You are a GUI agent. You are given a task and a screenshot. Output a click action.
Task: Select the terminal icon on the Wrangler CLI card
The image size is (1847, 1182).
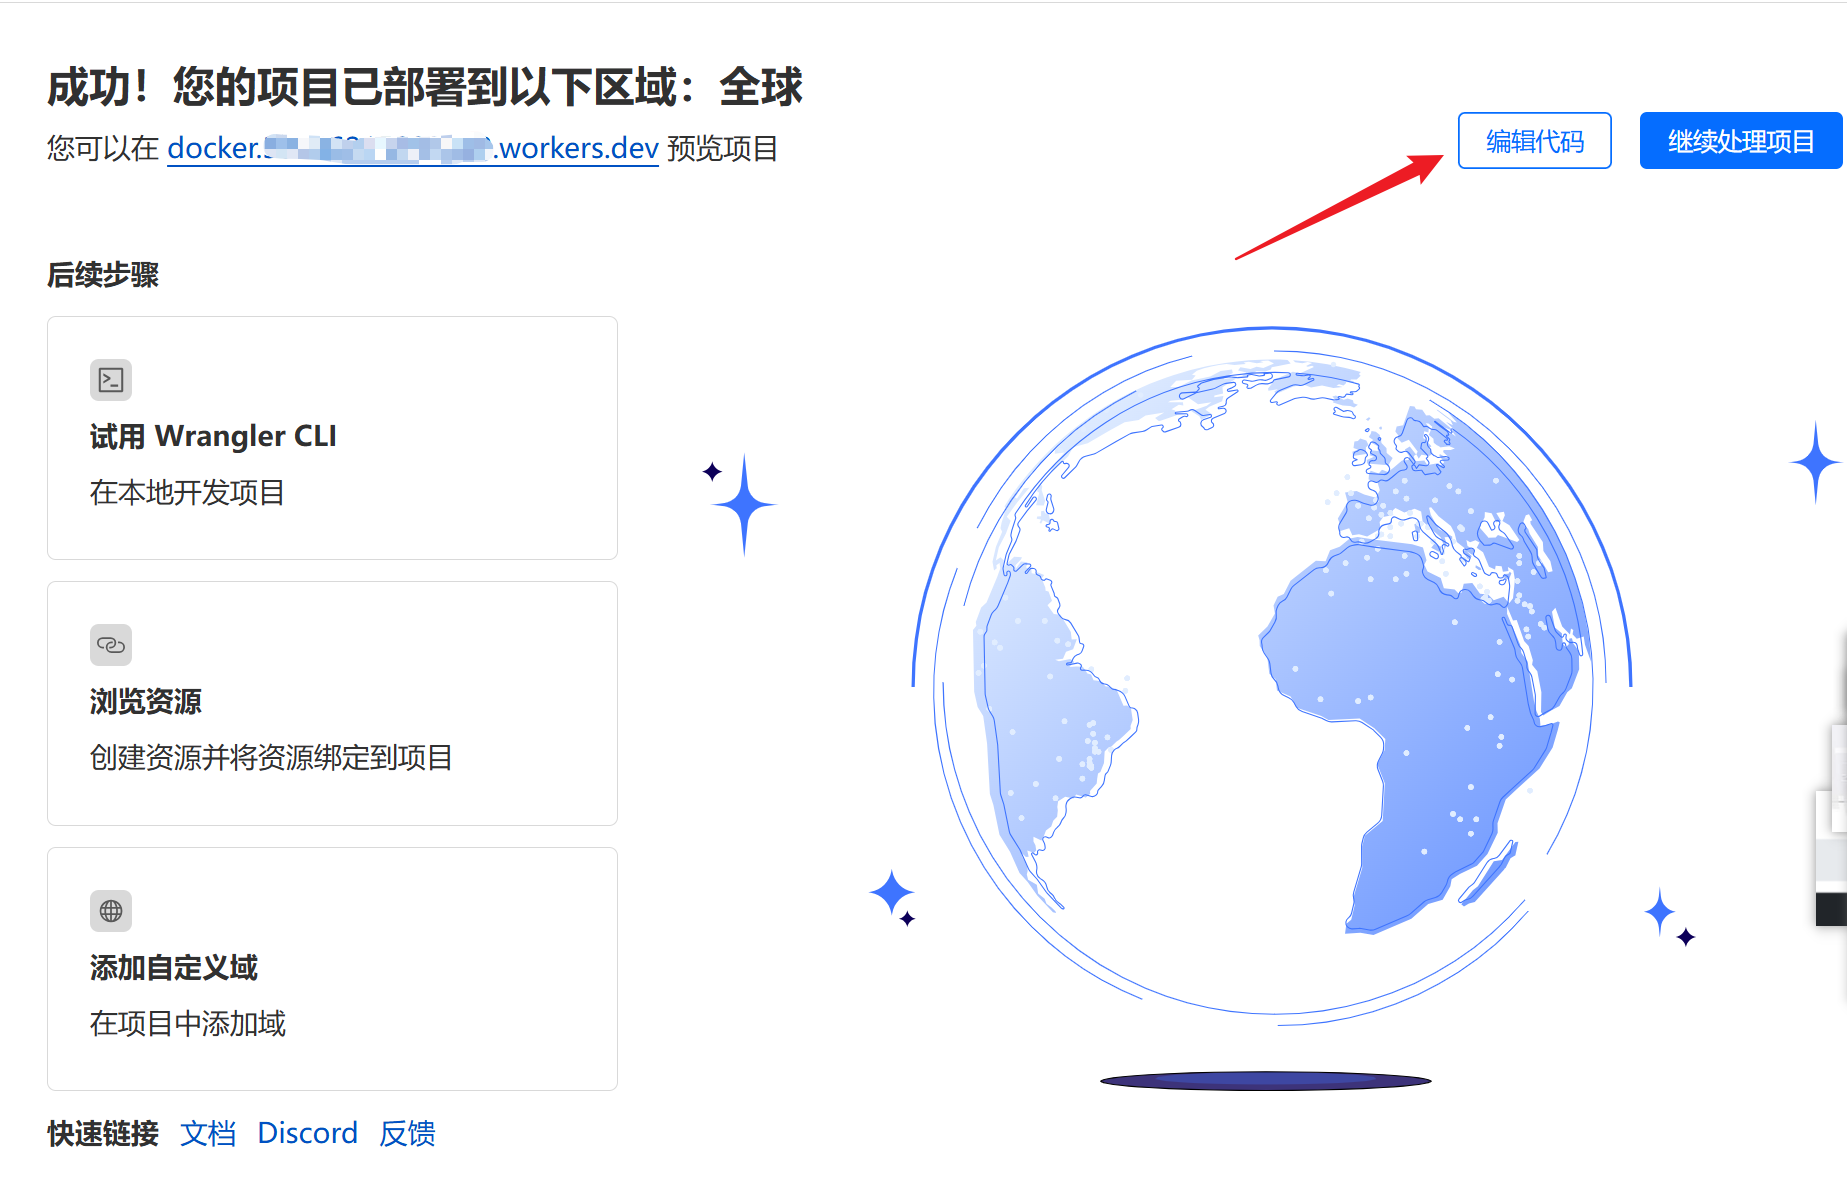coord(111,380)
